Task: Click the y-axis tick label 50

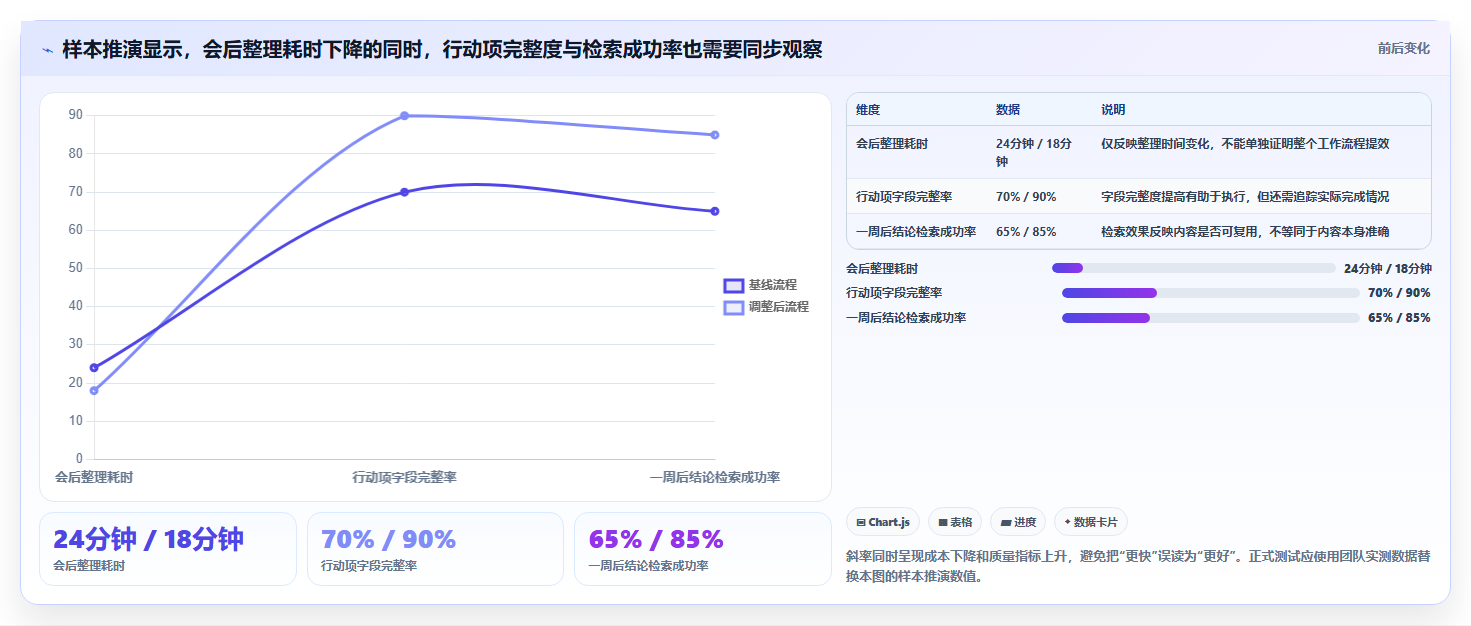Action: tap(76, 268)
